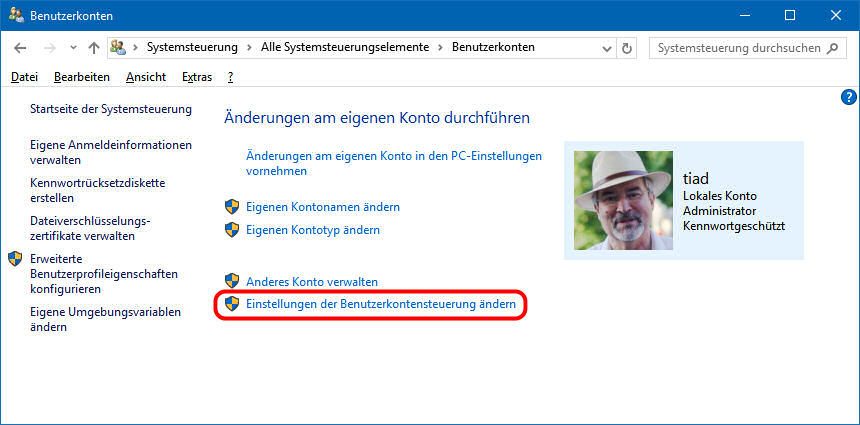Click Eigenen Kontotyp ändern link
This screenshot has height=425, width=860.
tap(313, 230)
